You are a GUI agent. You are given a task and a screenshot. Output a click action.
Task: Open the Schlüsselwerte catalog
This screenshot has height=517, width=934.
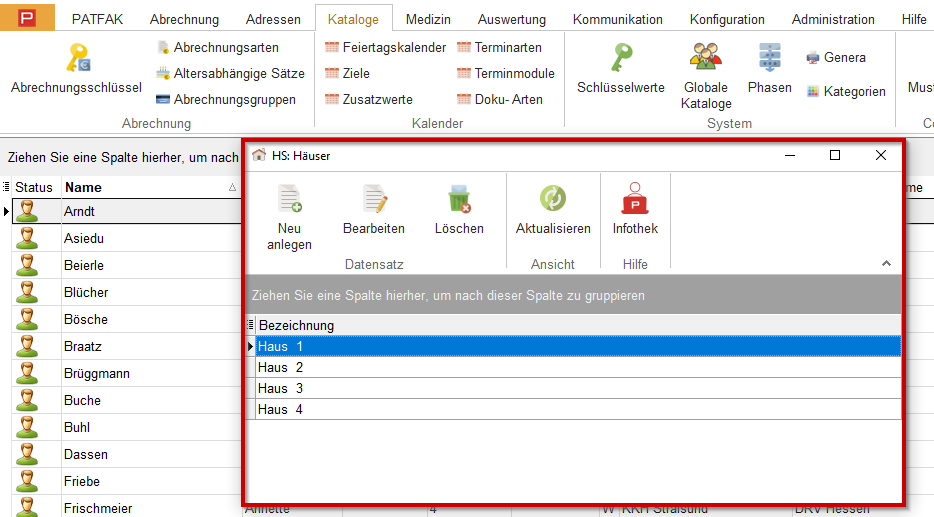620,59
